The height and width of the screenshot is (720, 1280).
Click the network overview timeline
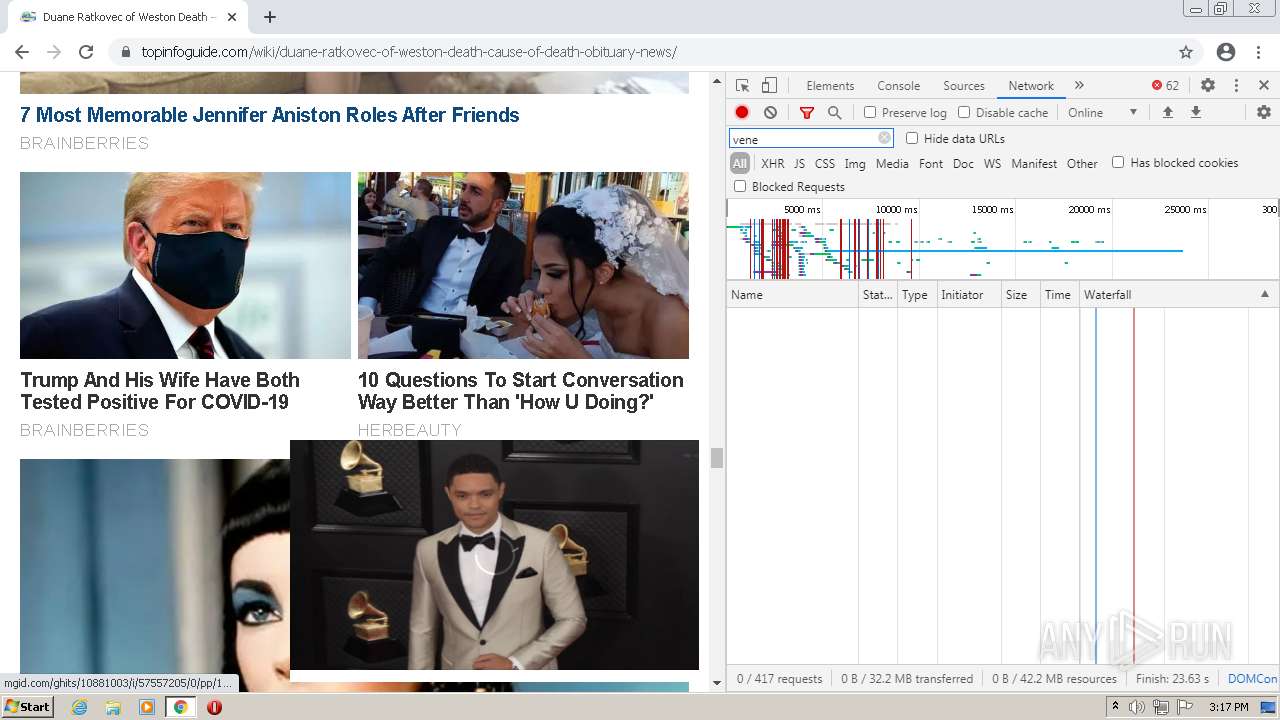pyautogui.click(x=1003, y=240)
